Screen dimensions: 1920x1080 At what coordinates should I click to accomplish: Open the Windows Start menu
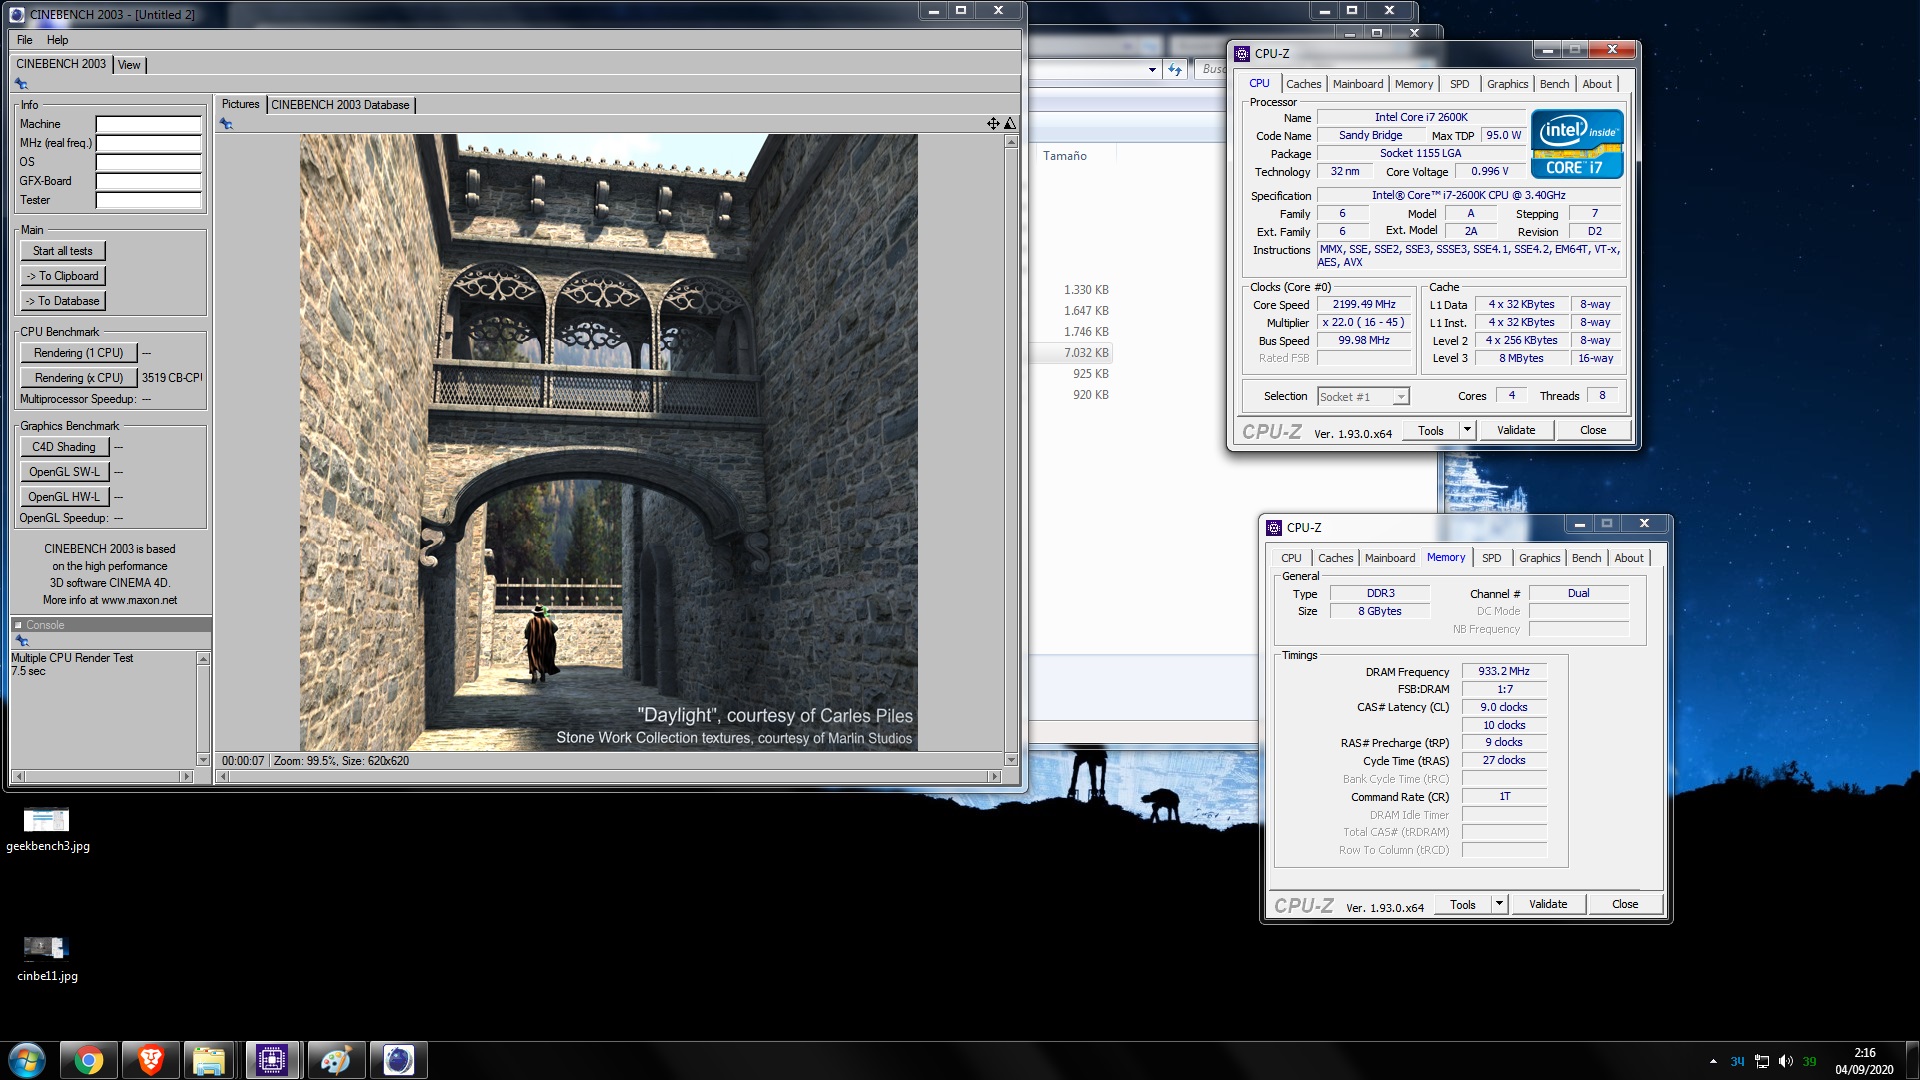[x=27, y=1060]
